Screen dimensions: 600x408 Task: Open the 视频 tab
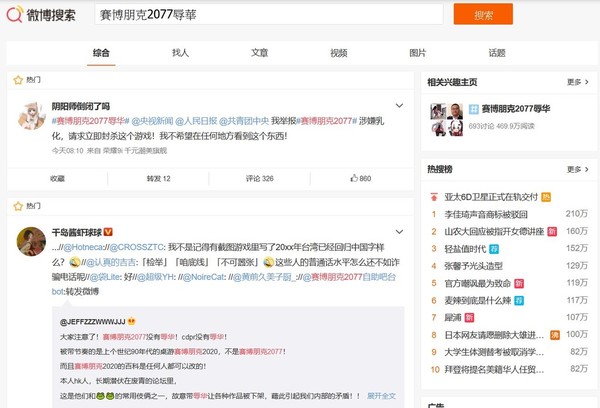coord(339,53)
